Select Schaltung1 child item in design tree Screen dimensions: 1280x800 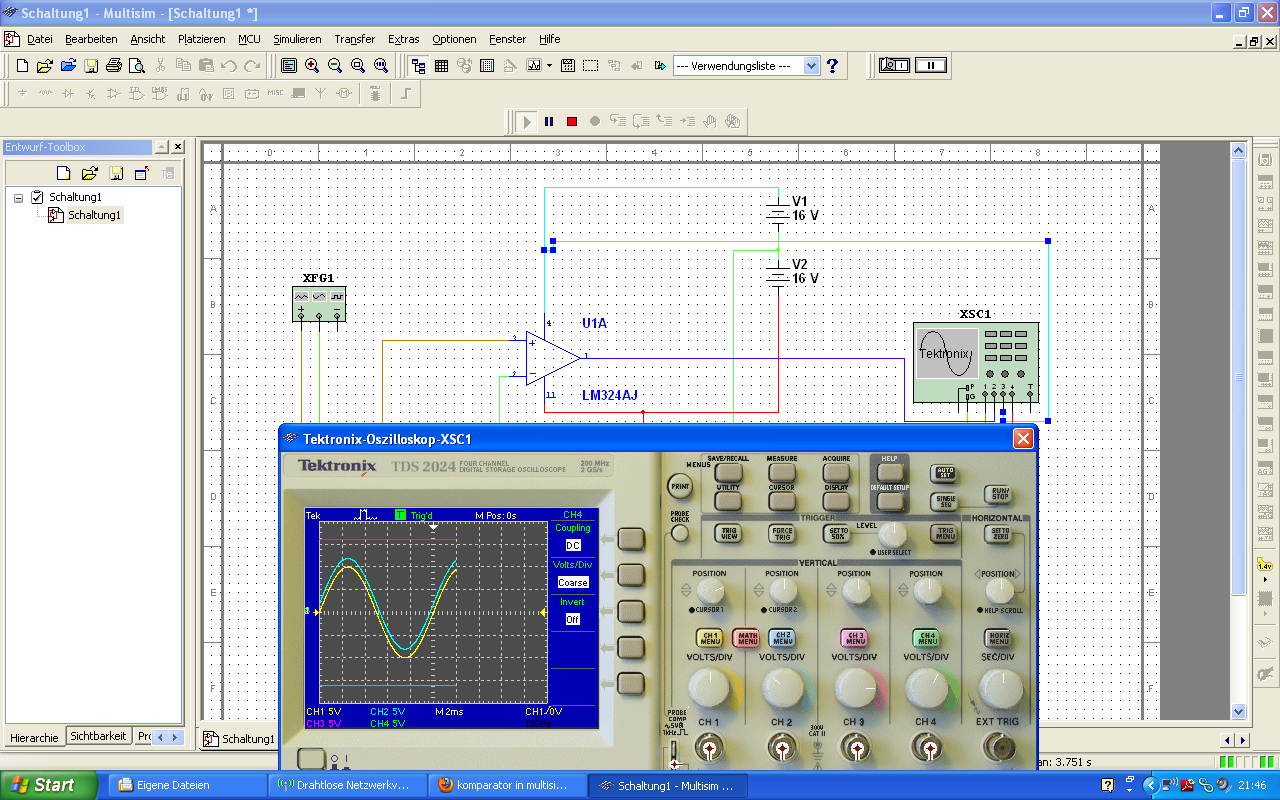94,215
